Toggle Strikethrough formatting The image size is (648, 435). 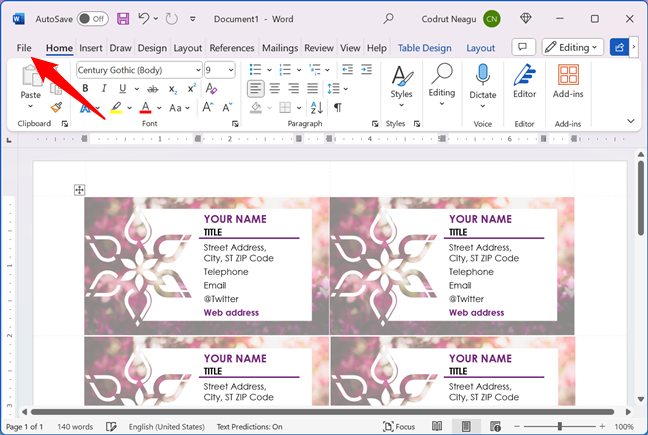152,88
